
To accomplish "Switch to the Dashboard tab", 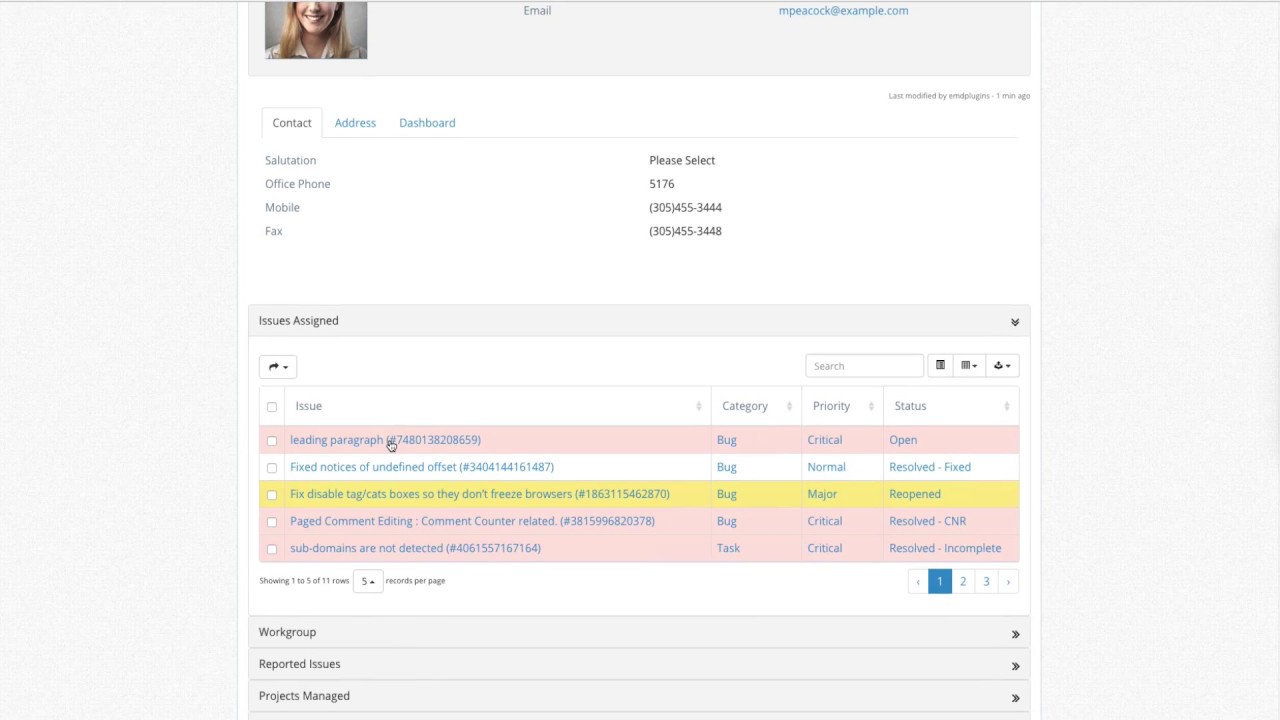I will [x=427, y=123].
